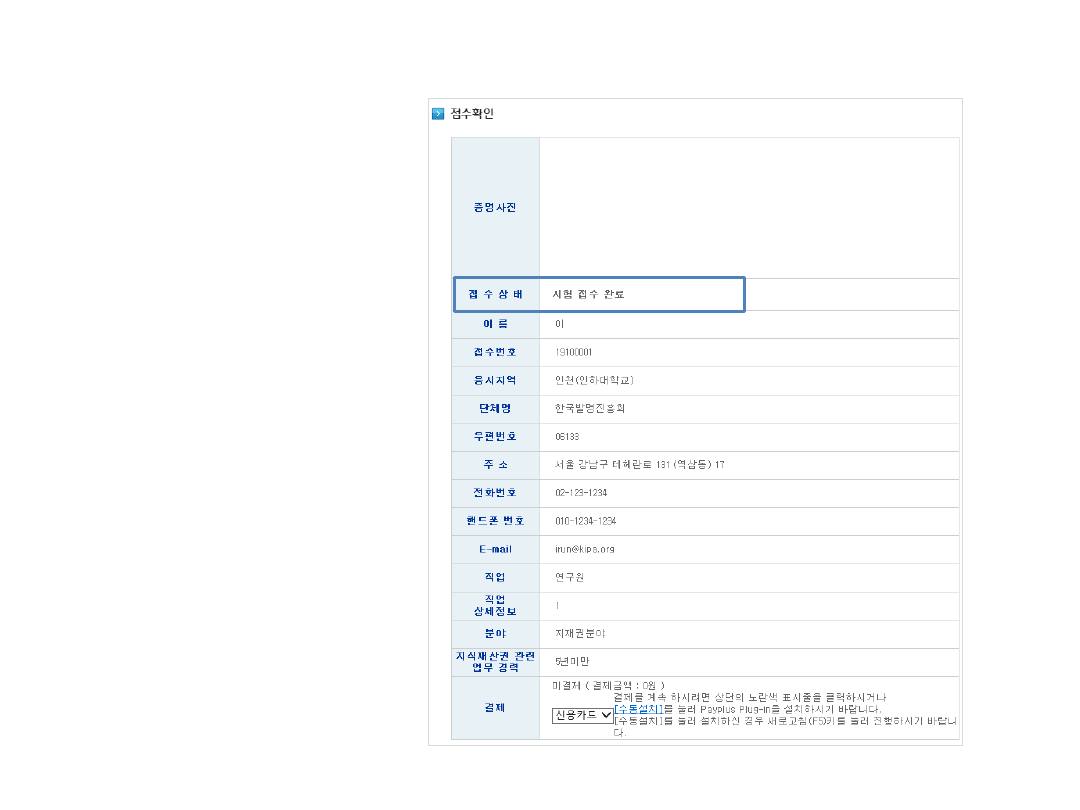This screenshot has width=1080, height=810.
Task: Click the career value 5년미만
Action: pos(572,662)
